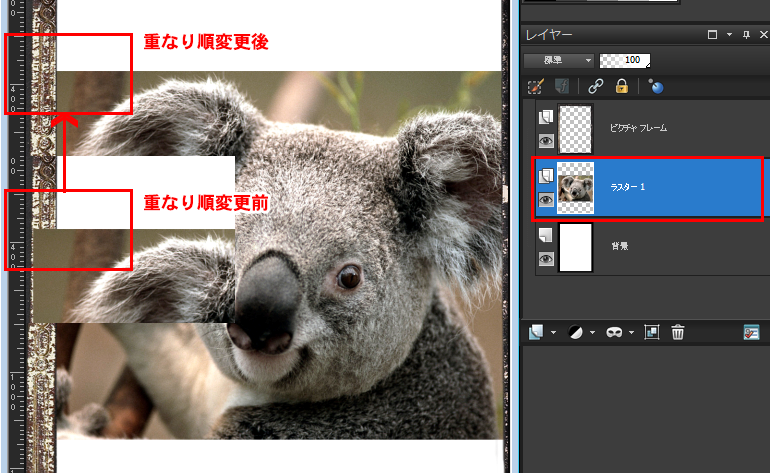Click layer type icon of ラスター 1
The width and height of the screenshot is (770, 473).
tap(546, 176)
